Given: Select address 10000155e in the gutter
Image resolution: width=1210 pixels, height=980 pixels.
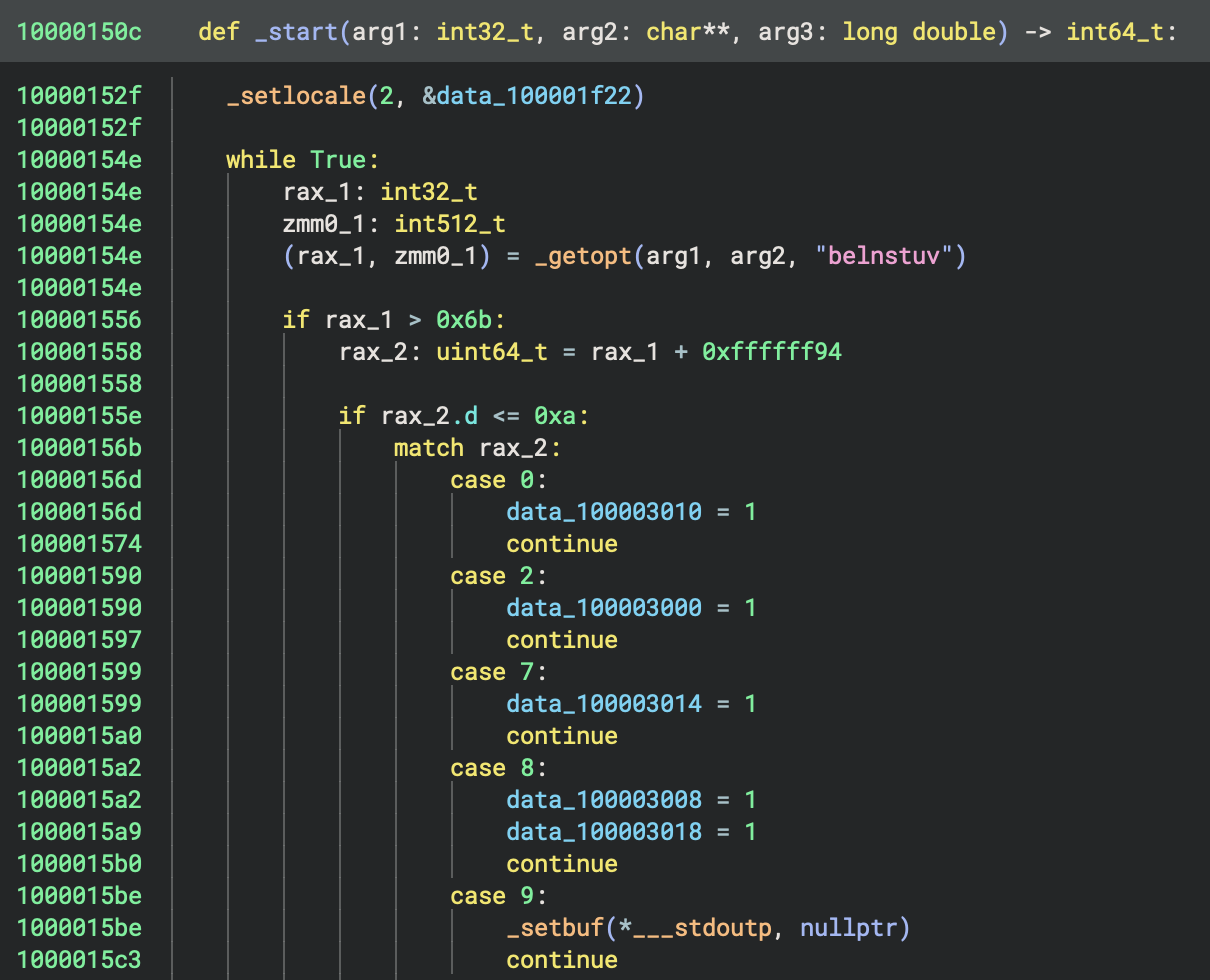Looking at the screenshot, I should click(79, 416).
